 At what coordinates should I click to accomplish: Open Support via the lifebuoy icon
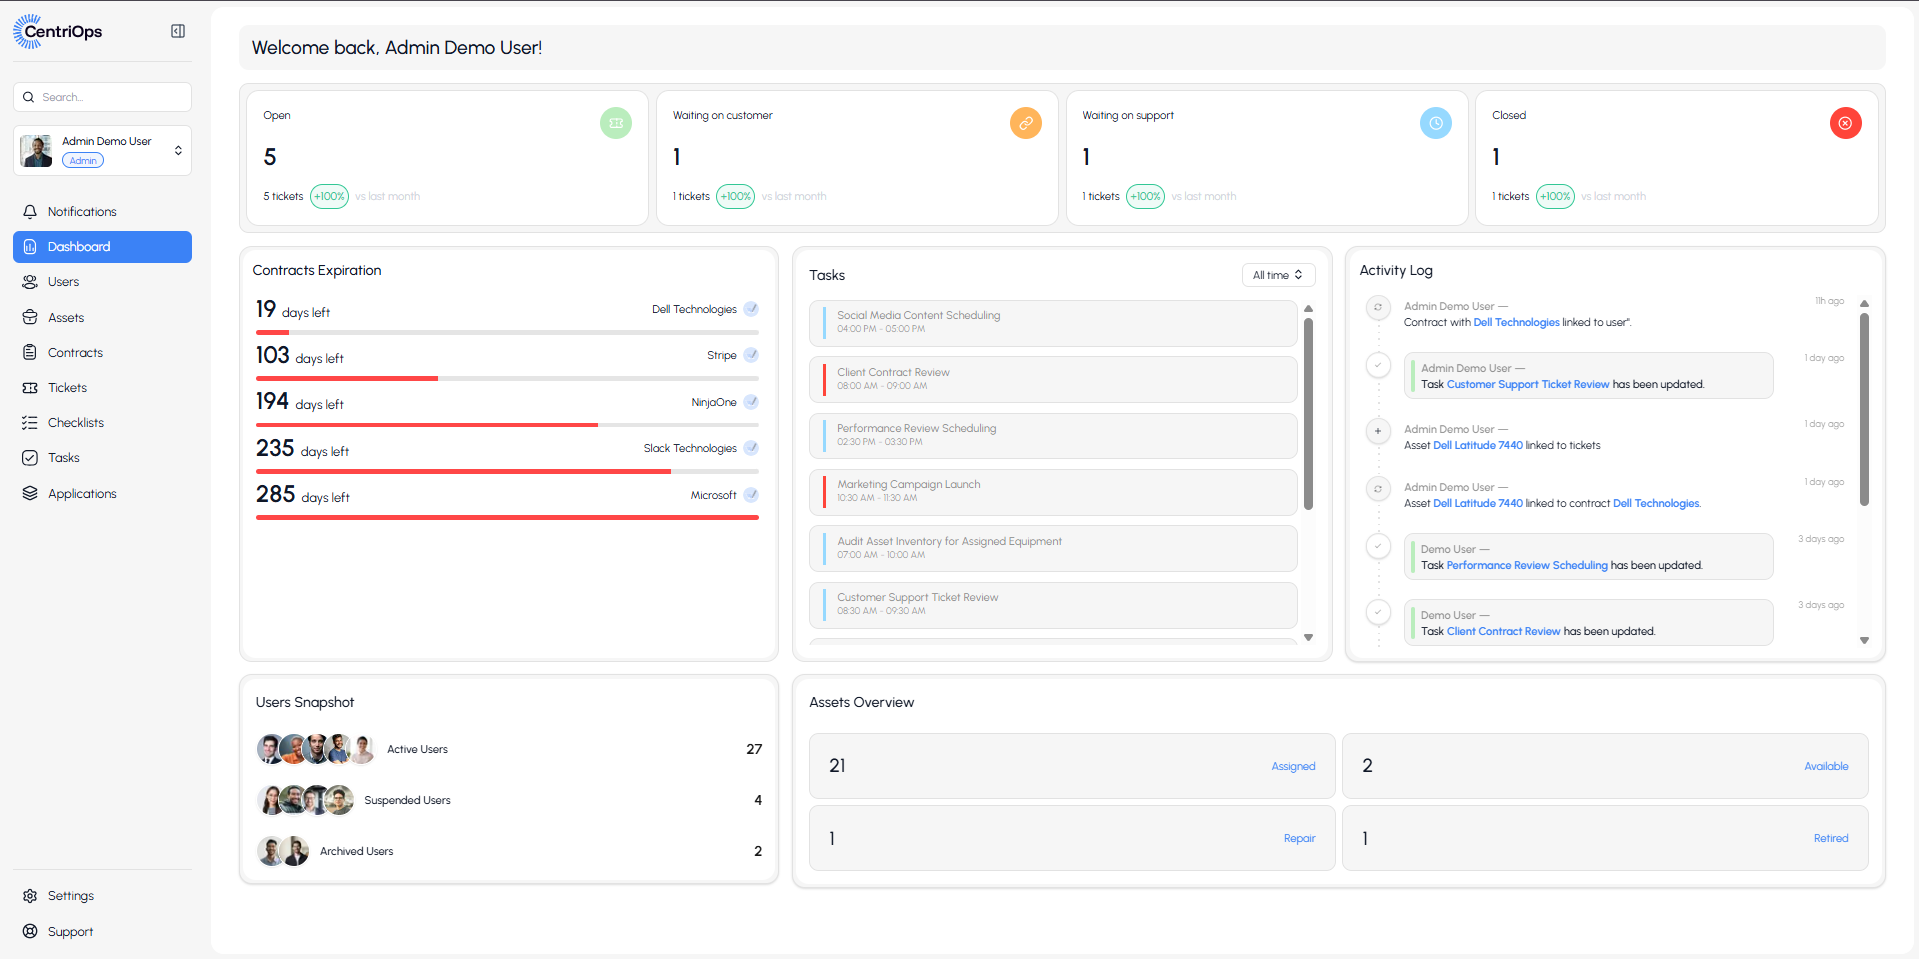30,931
